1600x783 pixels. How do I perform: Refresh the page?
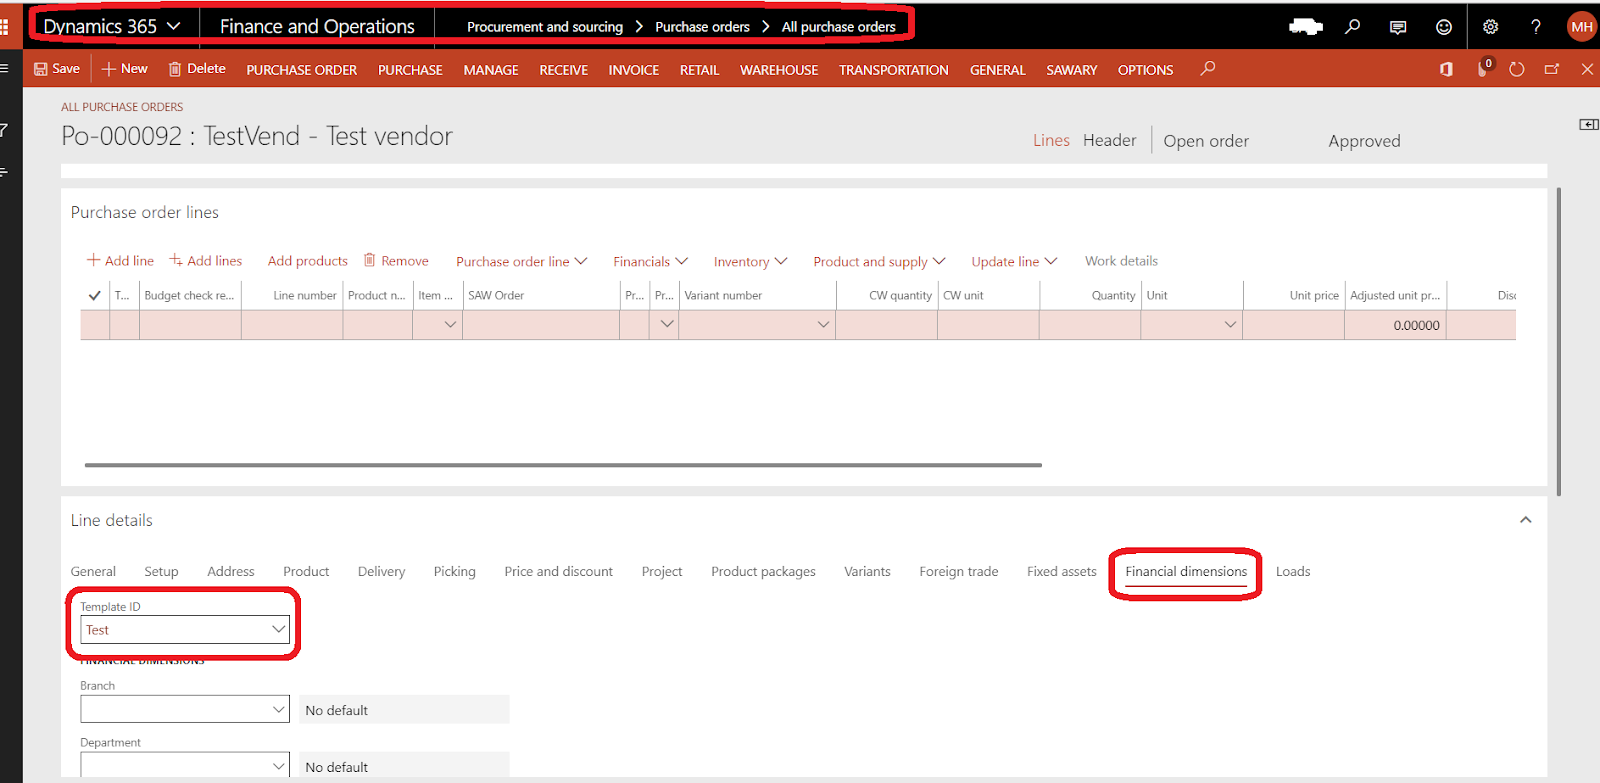tap(1517, 69)
